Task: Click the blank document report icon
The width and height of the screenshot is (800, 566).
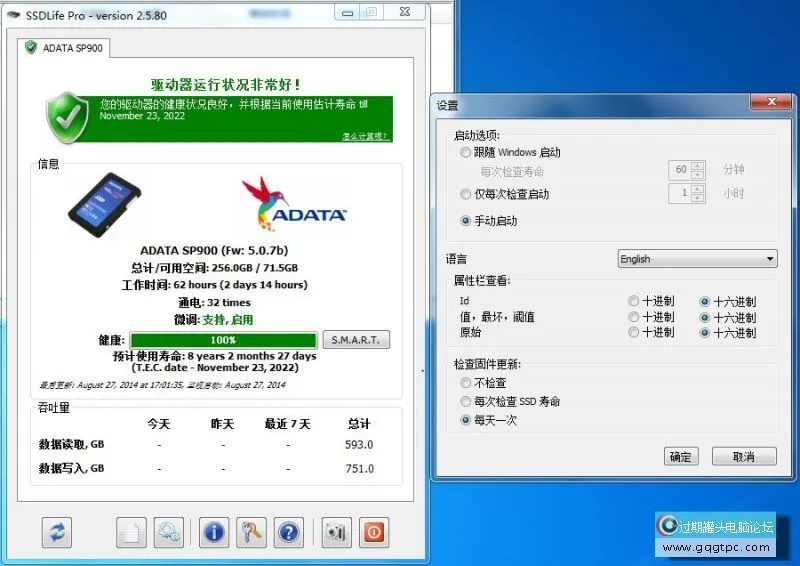Action: 132,532
